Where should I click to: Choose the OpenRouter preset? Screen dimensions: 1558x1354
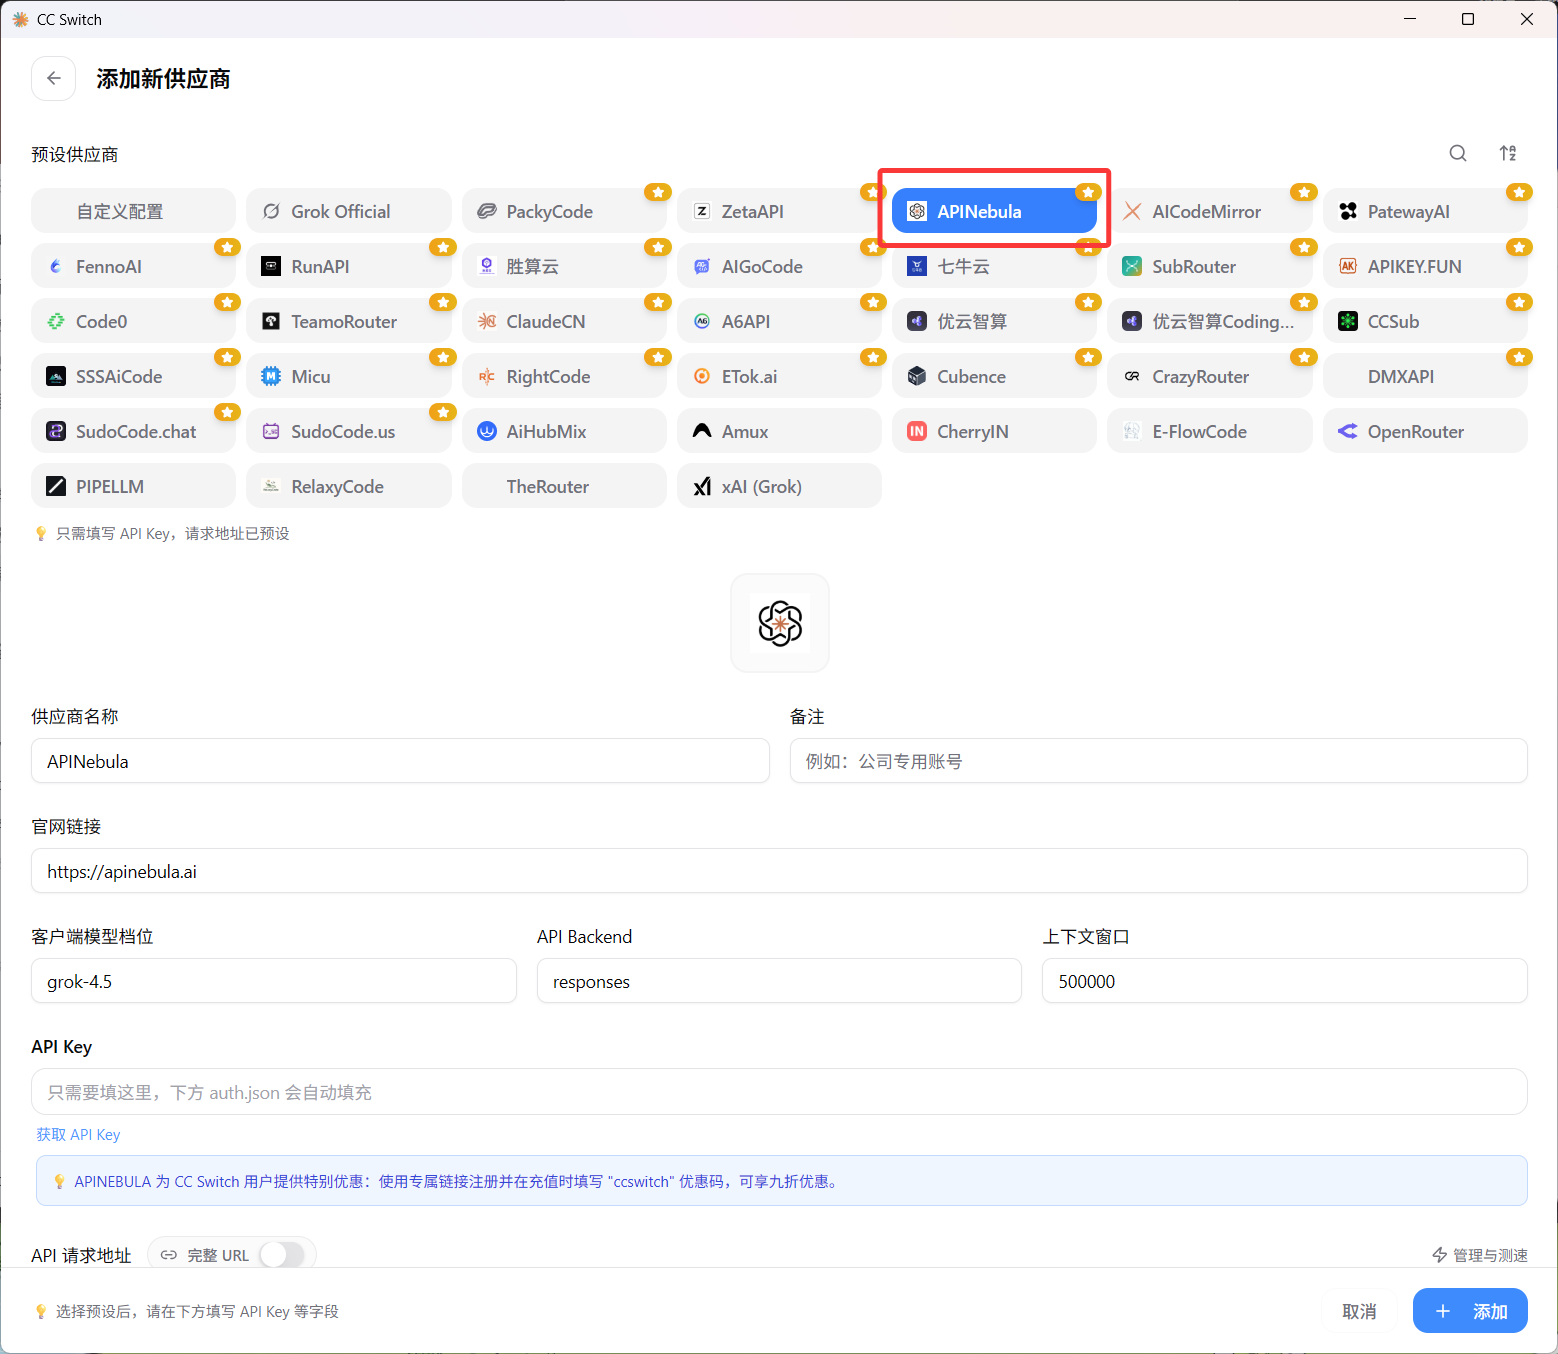click(x=1425, y=431)
